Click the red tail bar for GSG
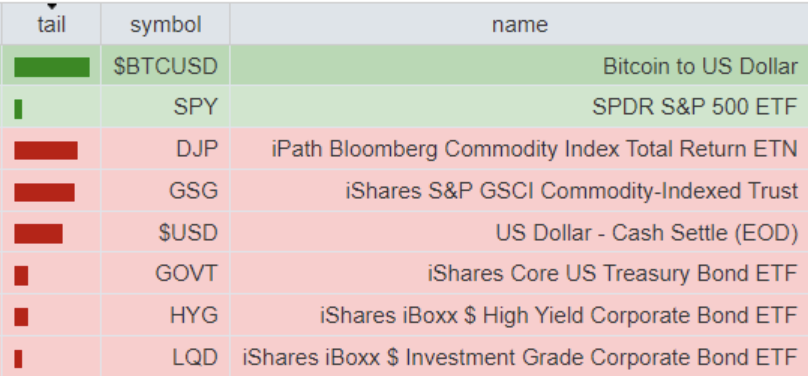The image size is (808, 376). 44,192
